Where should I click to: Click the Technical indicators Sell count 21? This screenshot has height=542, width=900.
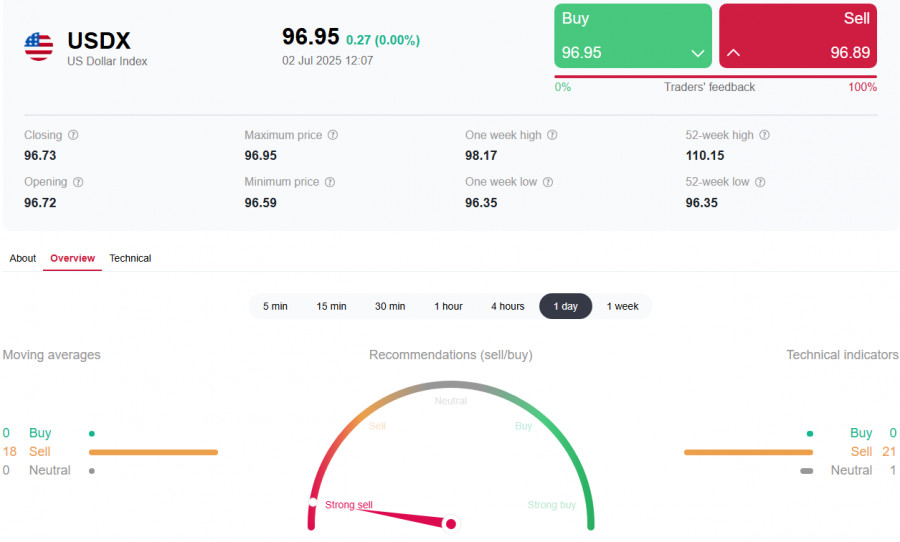[x=889, y=452]
